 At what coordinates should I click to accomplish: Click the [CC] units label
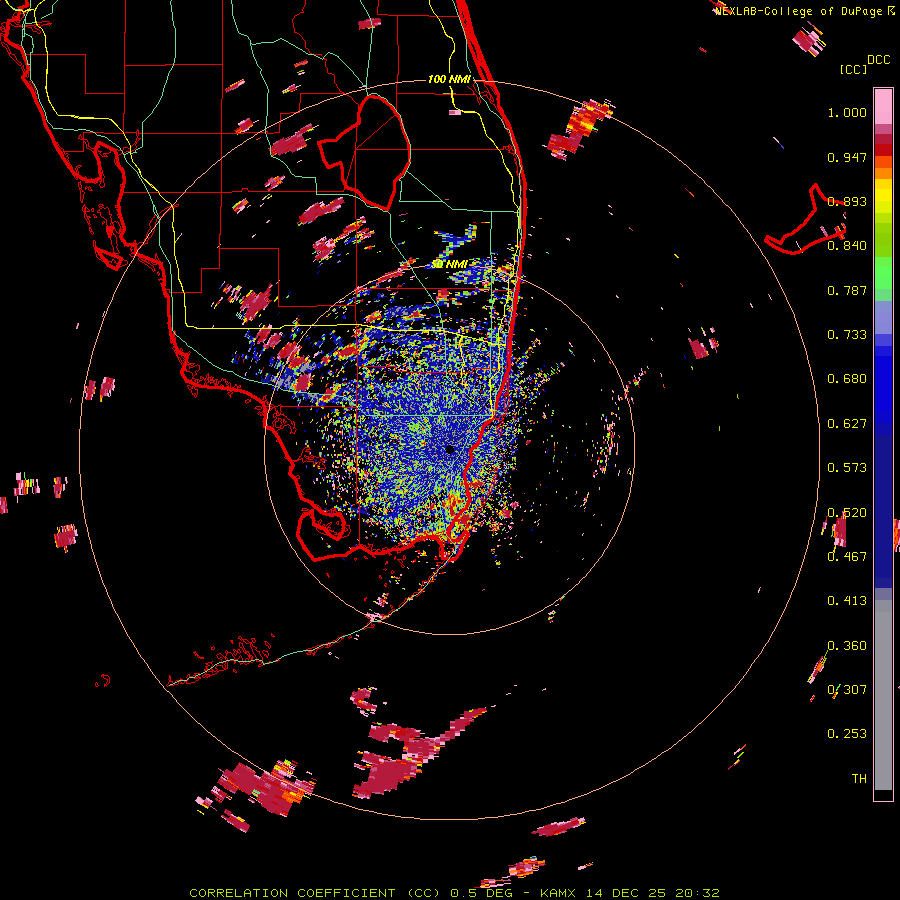coord(853,69)
